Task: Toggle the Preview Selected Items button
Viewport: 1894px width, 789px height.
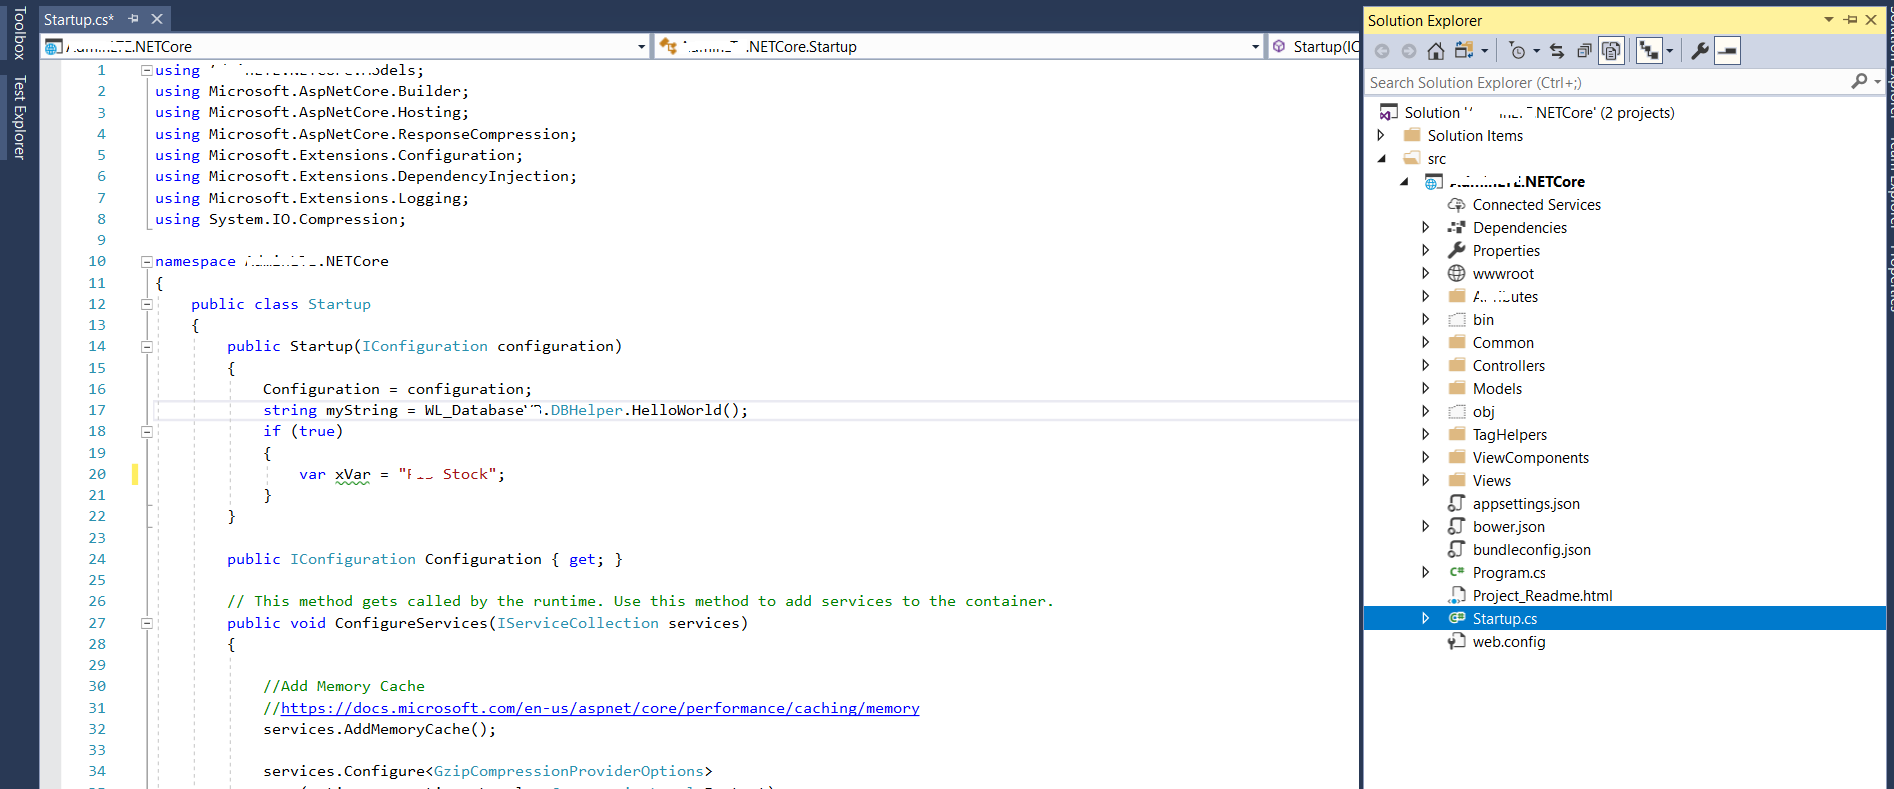Action: [1728, 51]
